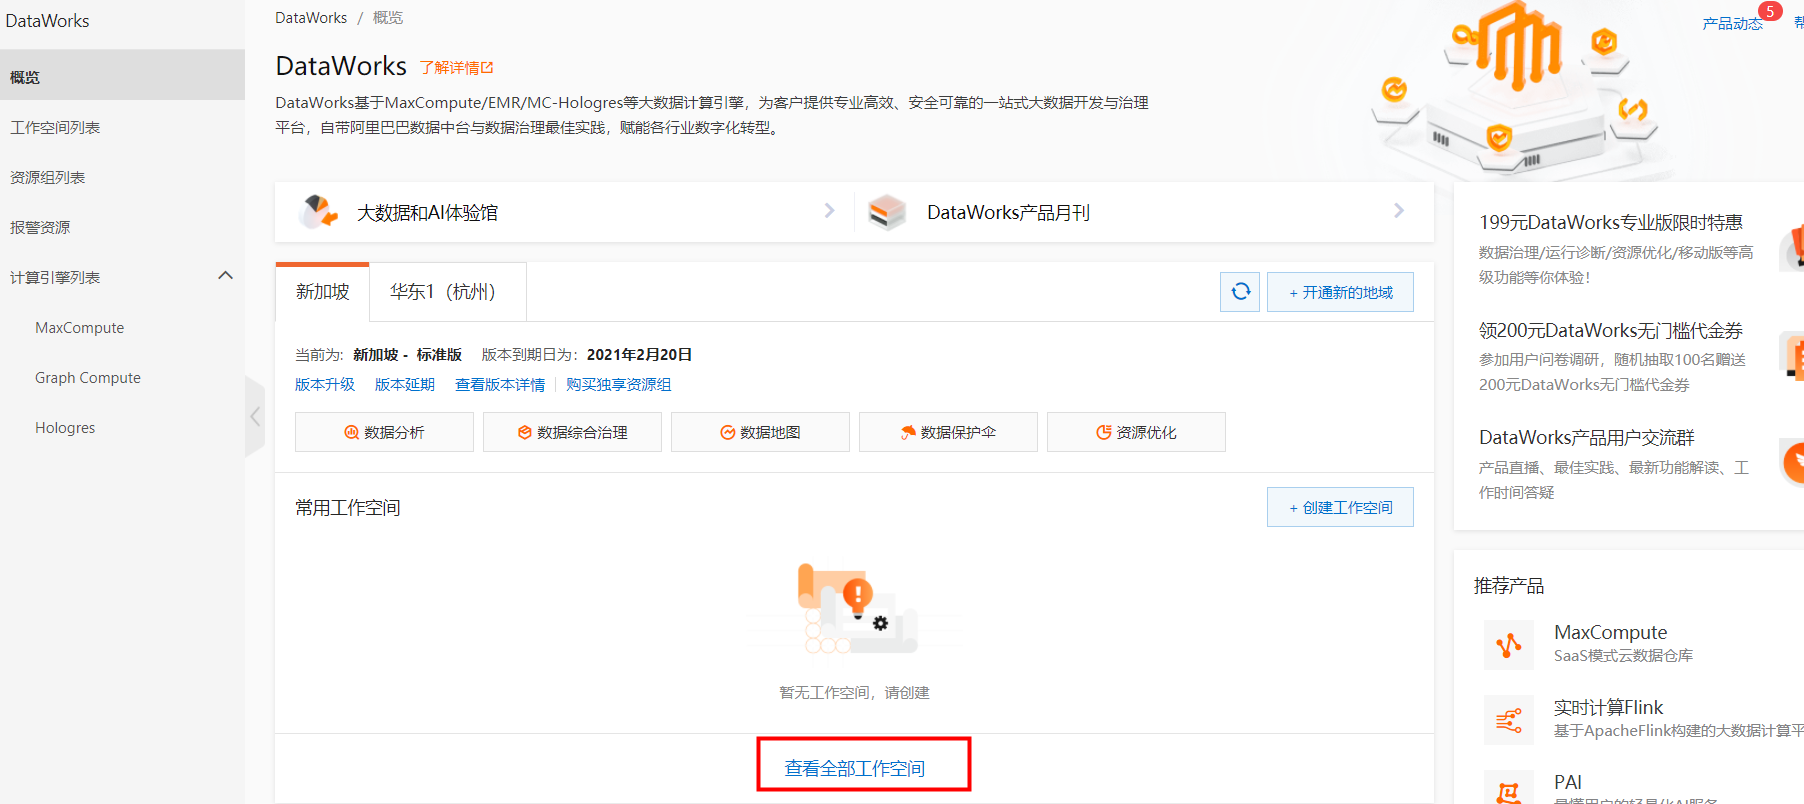Click the DataWorks title in the sidebar header
The image size is (1804, 804).
point(47,21)
